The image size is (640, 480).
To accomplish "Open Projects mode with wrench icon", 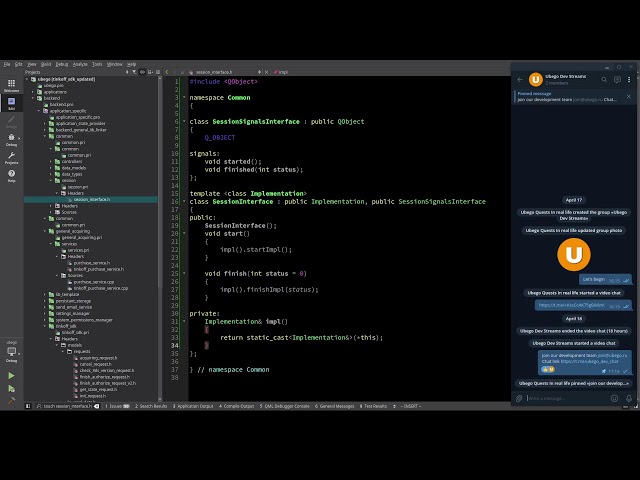I will pos(11,158).
